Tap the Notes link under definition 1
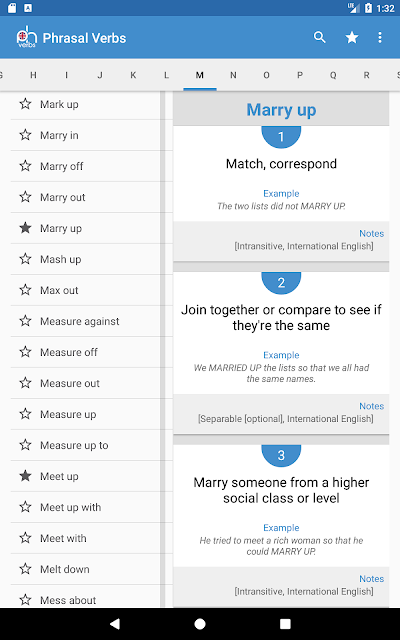The image size is (400, 640). (x=371, y=233)
